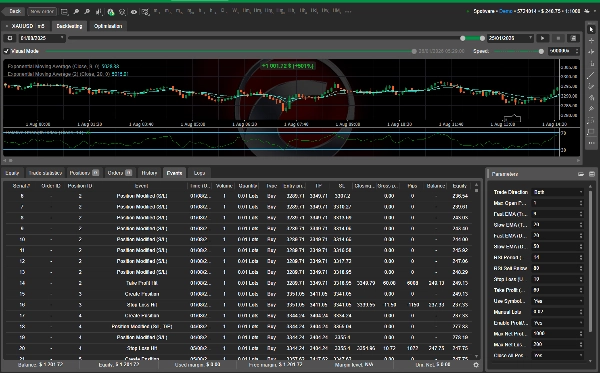
Task: Click the date range slider right handle
Action: click(482, 38)
